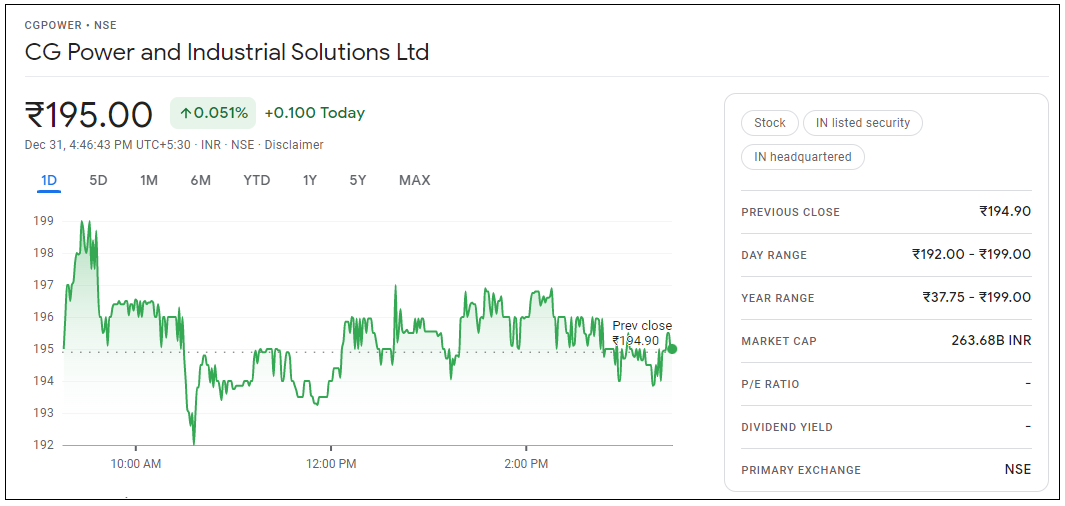Viewport: 1065px width, 506px height.
Task: Click the YEAR RANGE label
Action: point(778,298)
